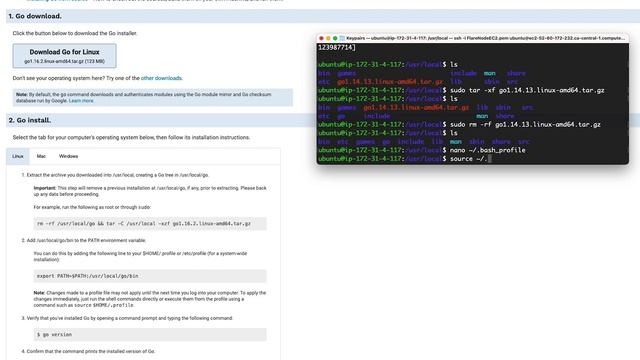Open the other downloads link

(x=161, y=78)
